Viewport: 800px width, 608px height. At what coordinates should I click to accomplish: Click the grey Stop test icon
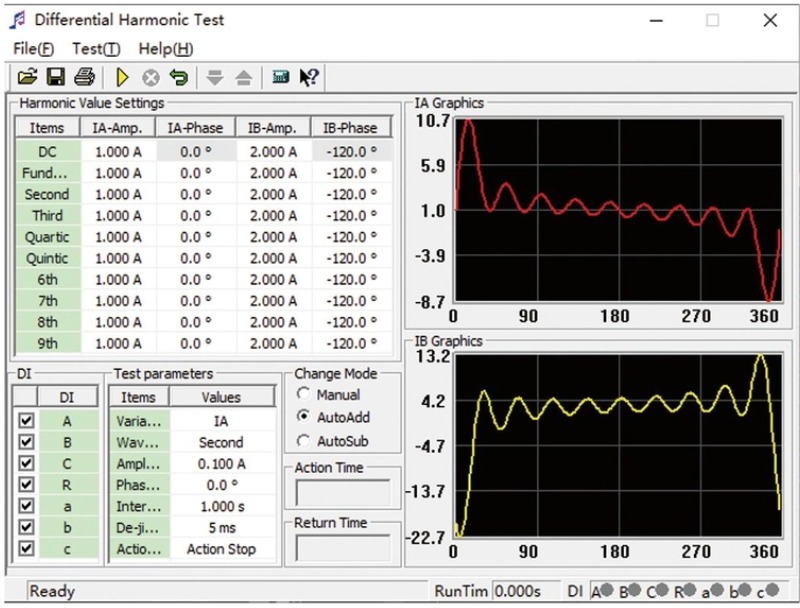(x=151, y=77)
